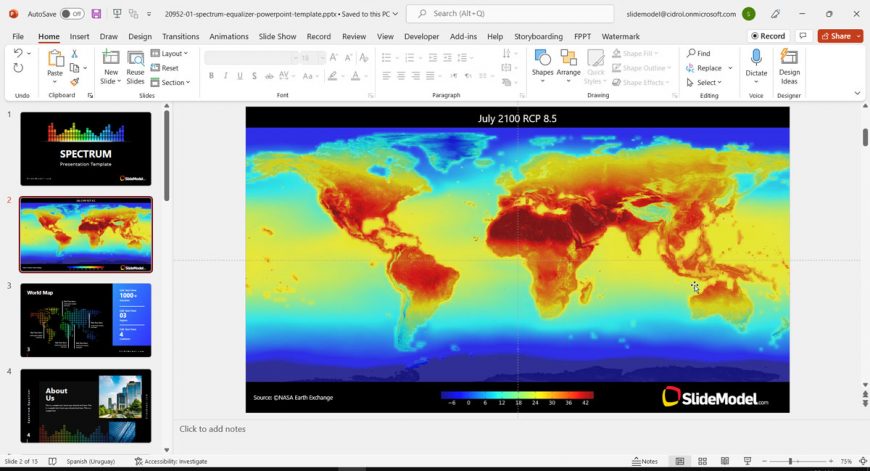870x471 pixels.
Task: Open the font name combo box
Action: [251, 58]
